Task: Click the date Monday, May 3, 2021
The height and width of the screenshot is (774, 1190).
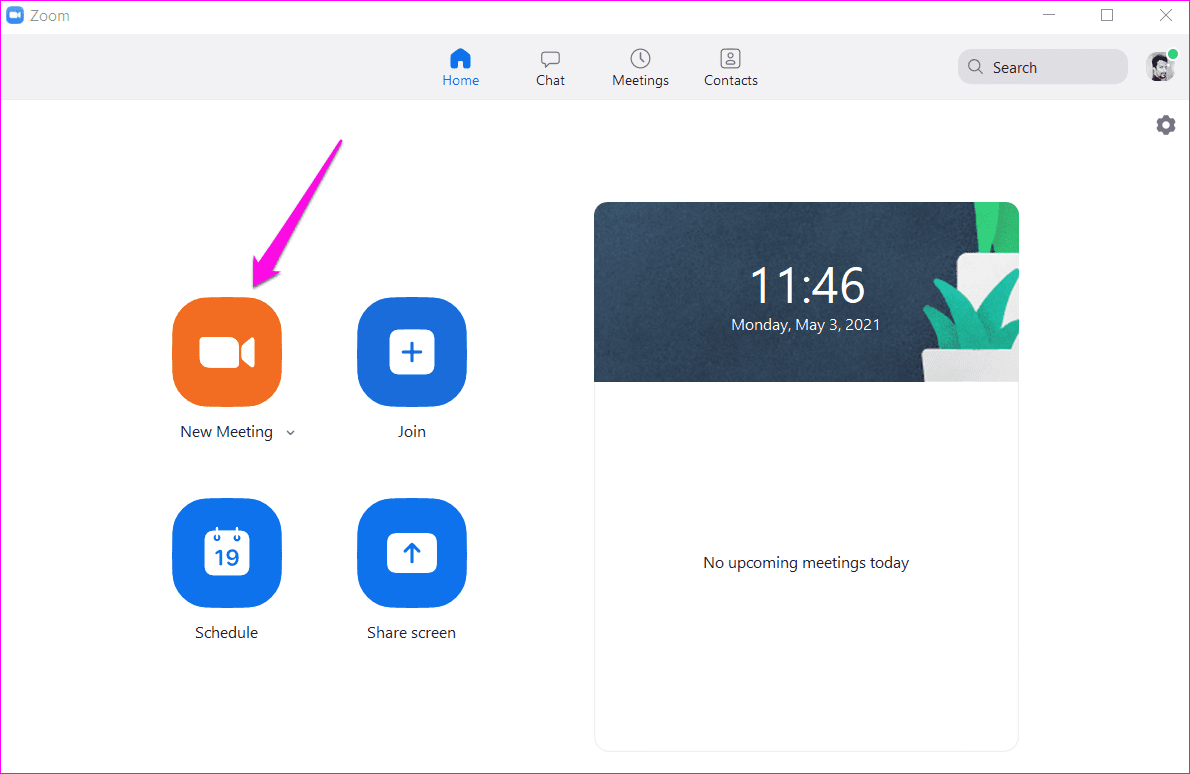Action: point(805,325)
